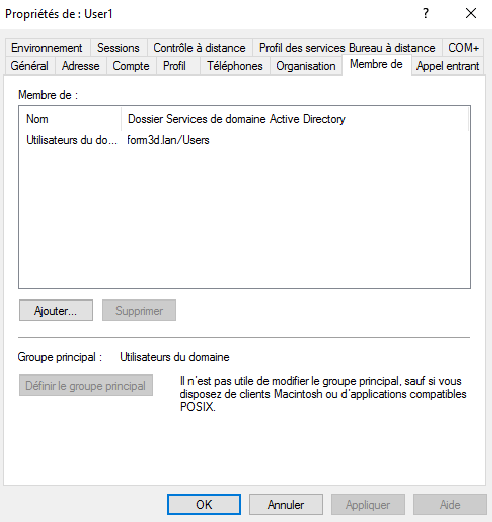The width and height of the screenshot is (492, 522).
Task: Open the Sessions tab
Action: pos(118,48)
